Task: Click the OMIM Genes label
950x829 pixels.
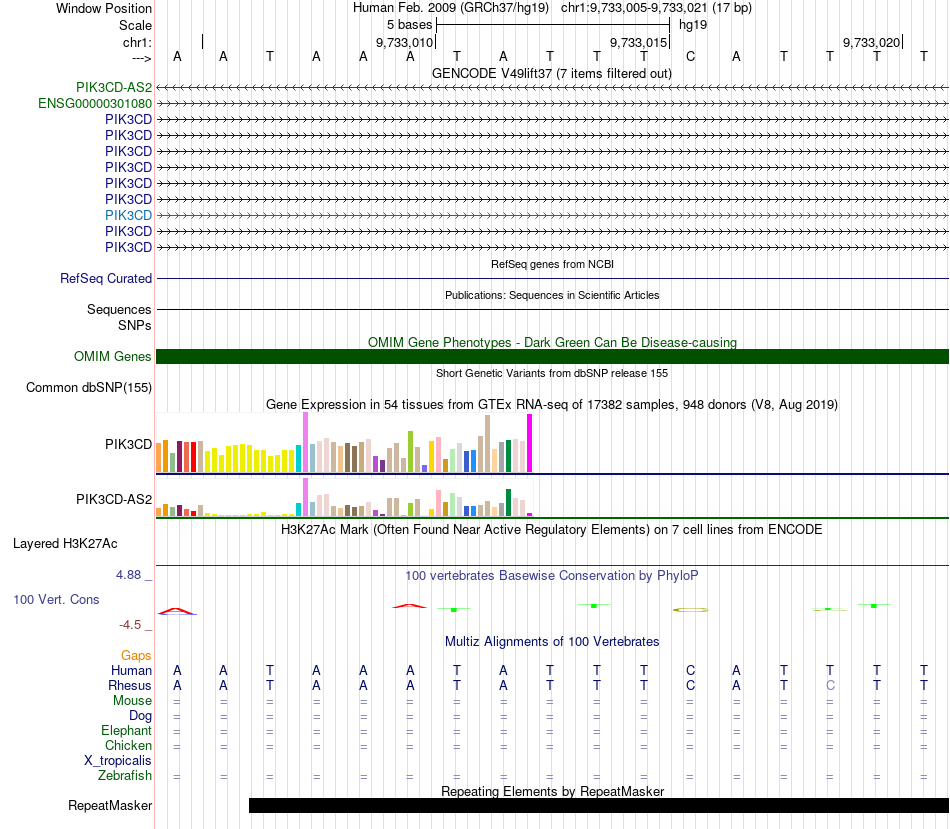Action: click(x=113, y=356)
